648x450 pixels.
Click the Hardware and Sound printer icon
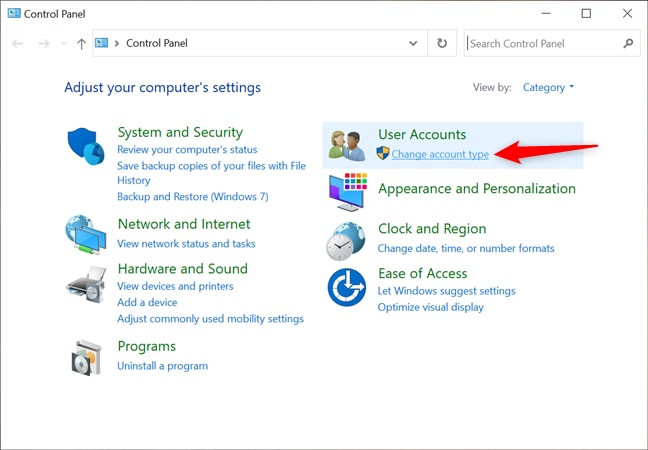click(x=85, y=284)
